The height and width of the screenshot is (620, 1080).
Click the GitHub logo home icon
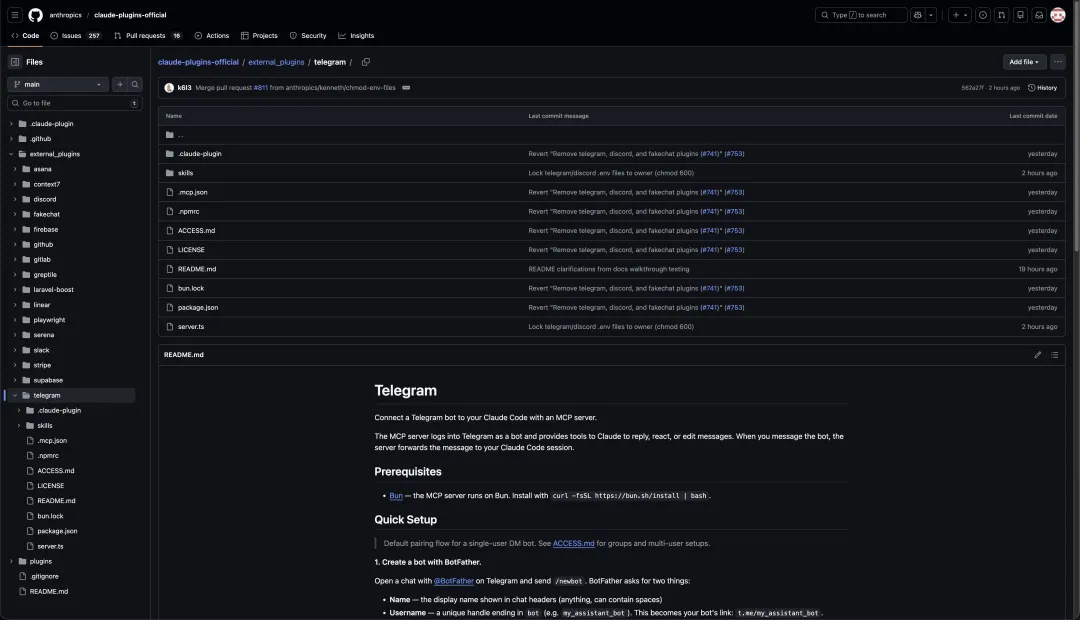(36, 15)
